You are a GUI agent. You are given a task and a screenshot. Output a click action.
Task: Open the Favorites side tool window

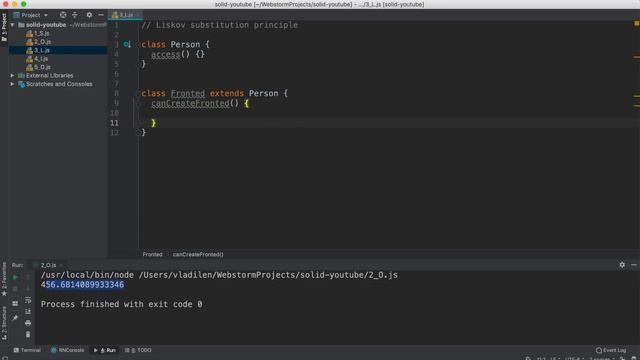(x=4, y=279)
